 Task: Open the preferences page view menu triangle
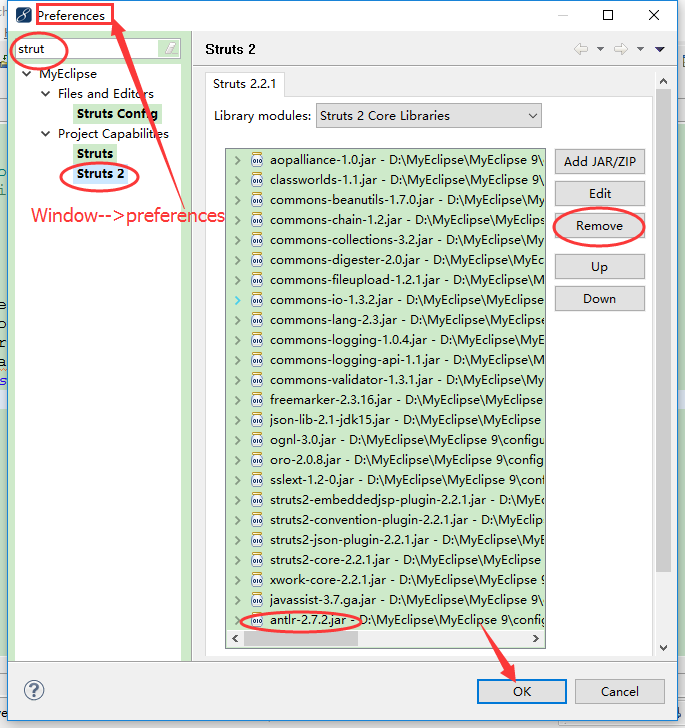[660, 49]
